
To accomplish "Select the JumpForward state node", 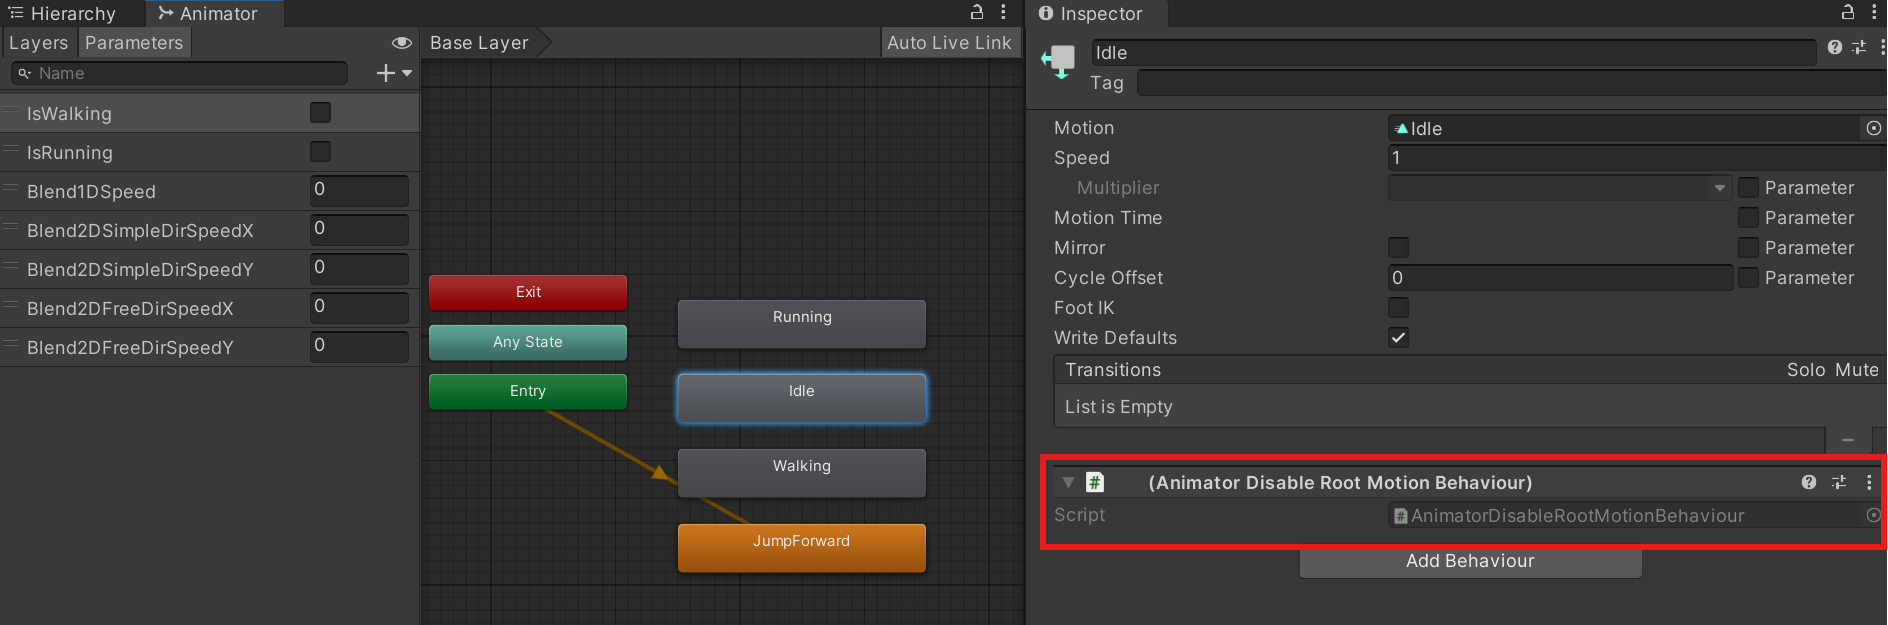I will coord(801,547).
